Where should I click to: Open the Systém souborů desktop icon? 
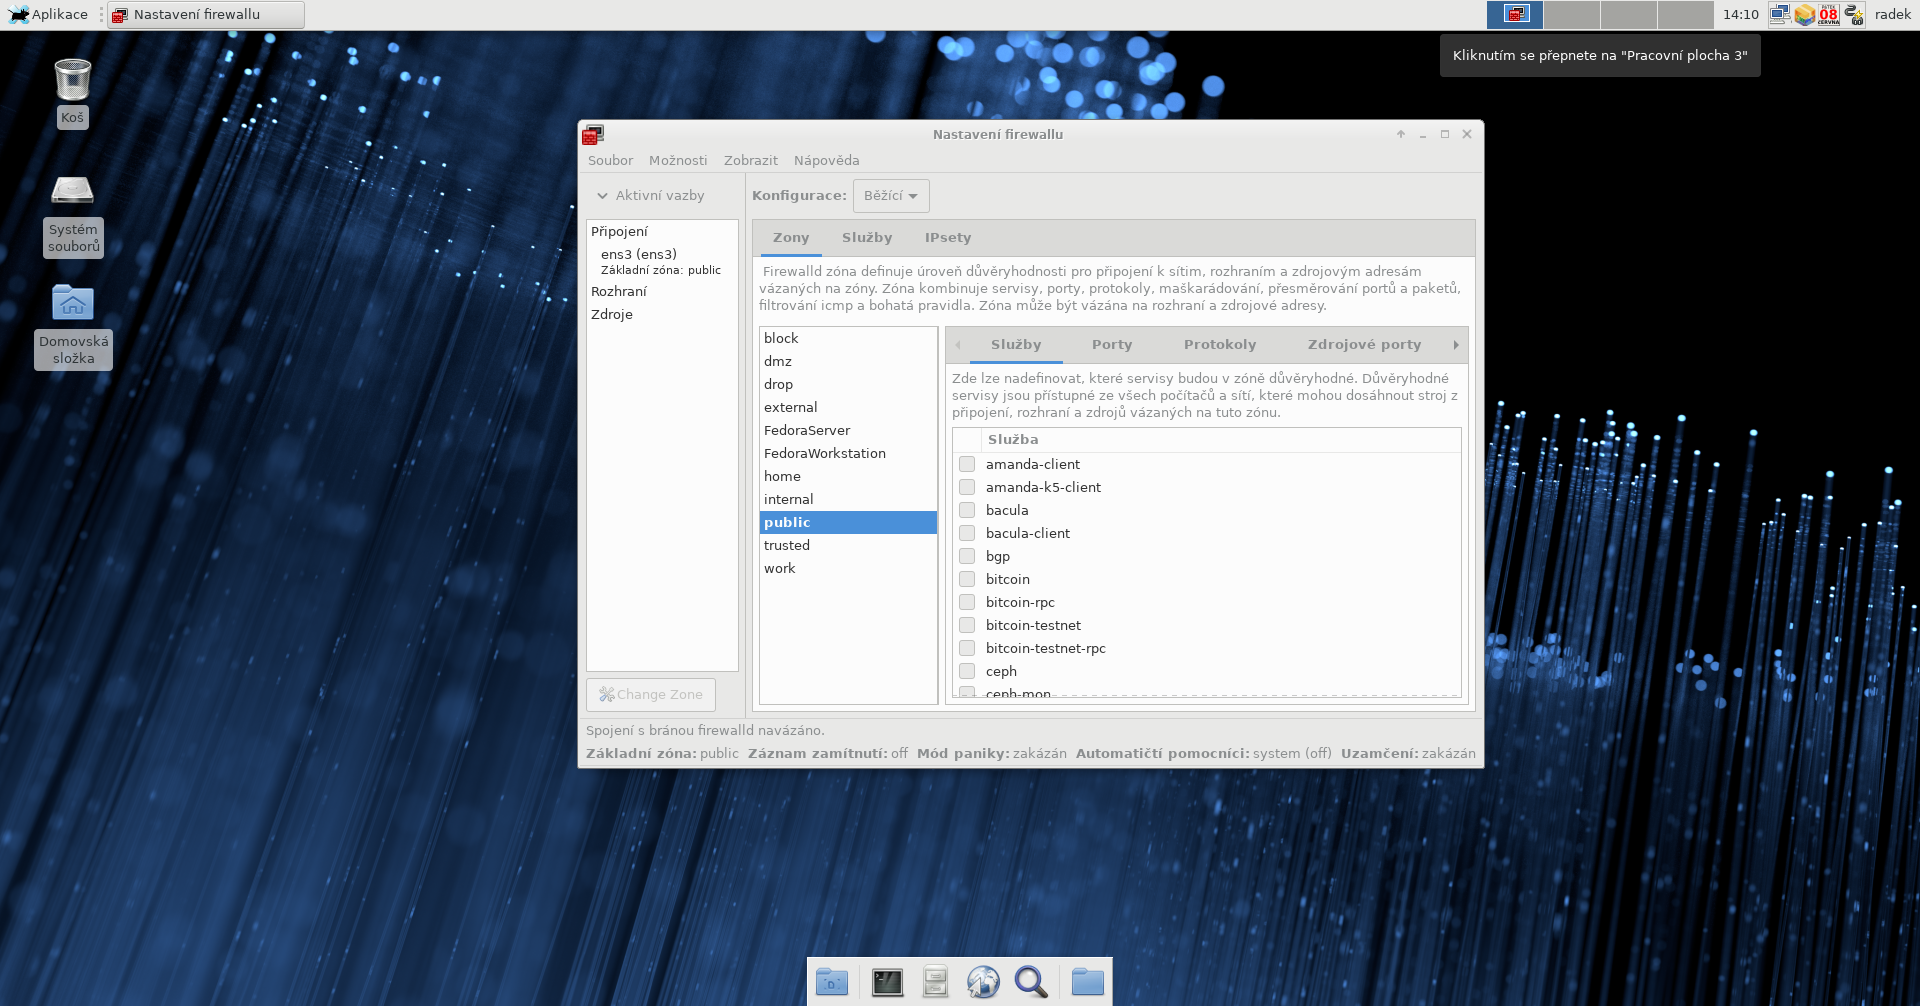coord(73,190)
